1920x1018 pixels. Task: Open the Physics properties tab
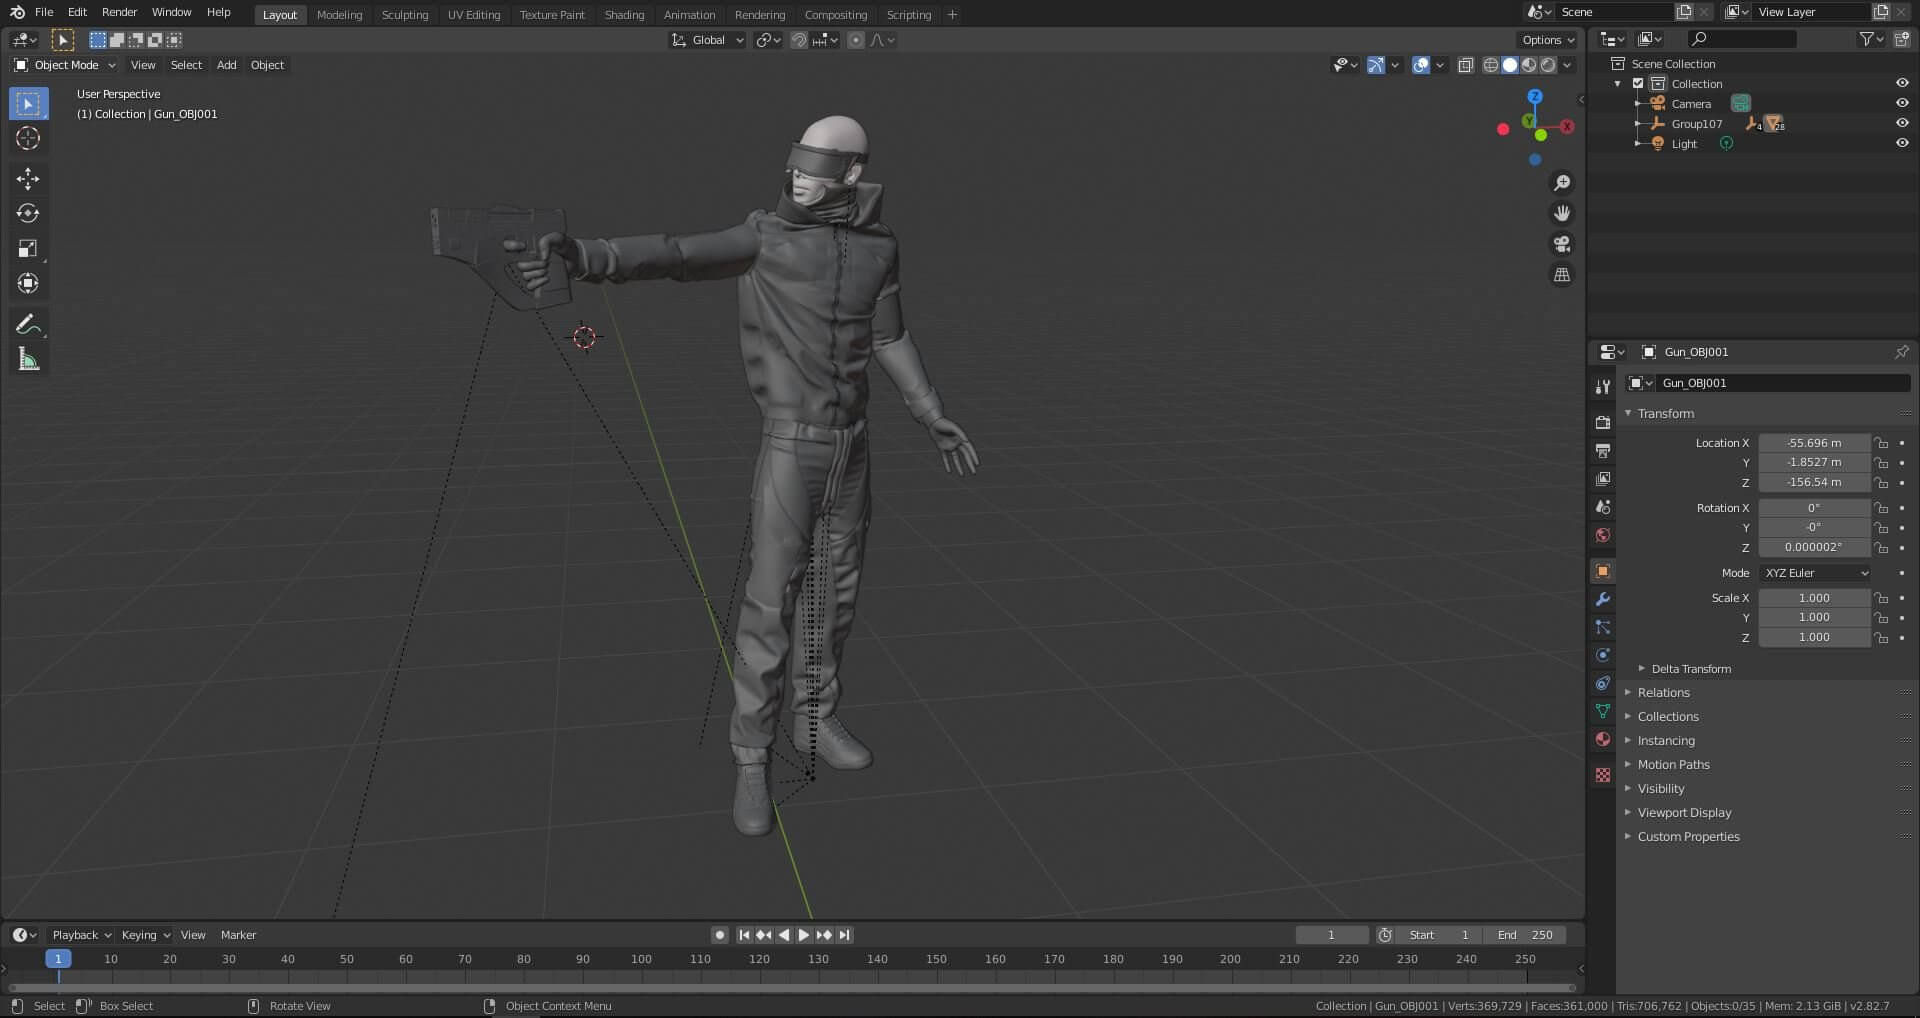tap(1603, 655)
